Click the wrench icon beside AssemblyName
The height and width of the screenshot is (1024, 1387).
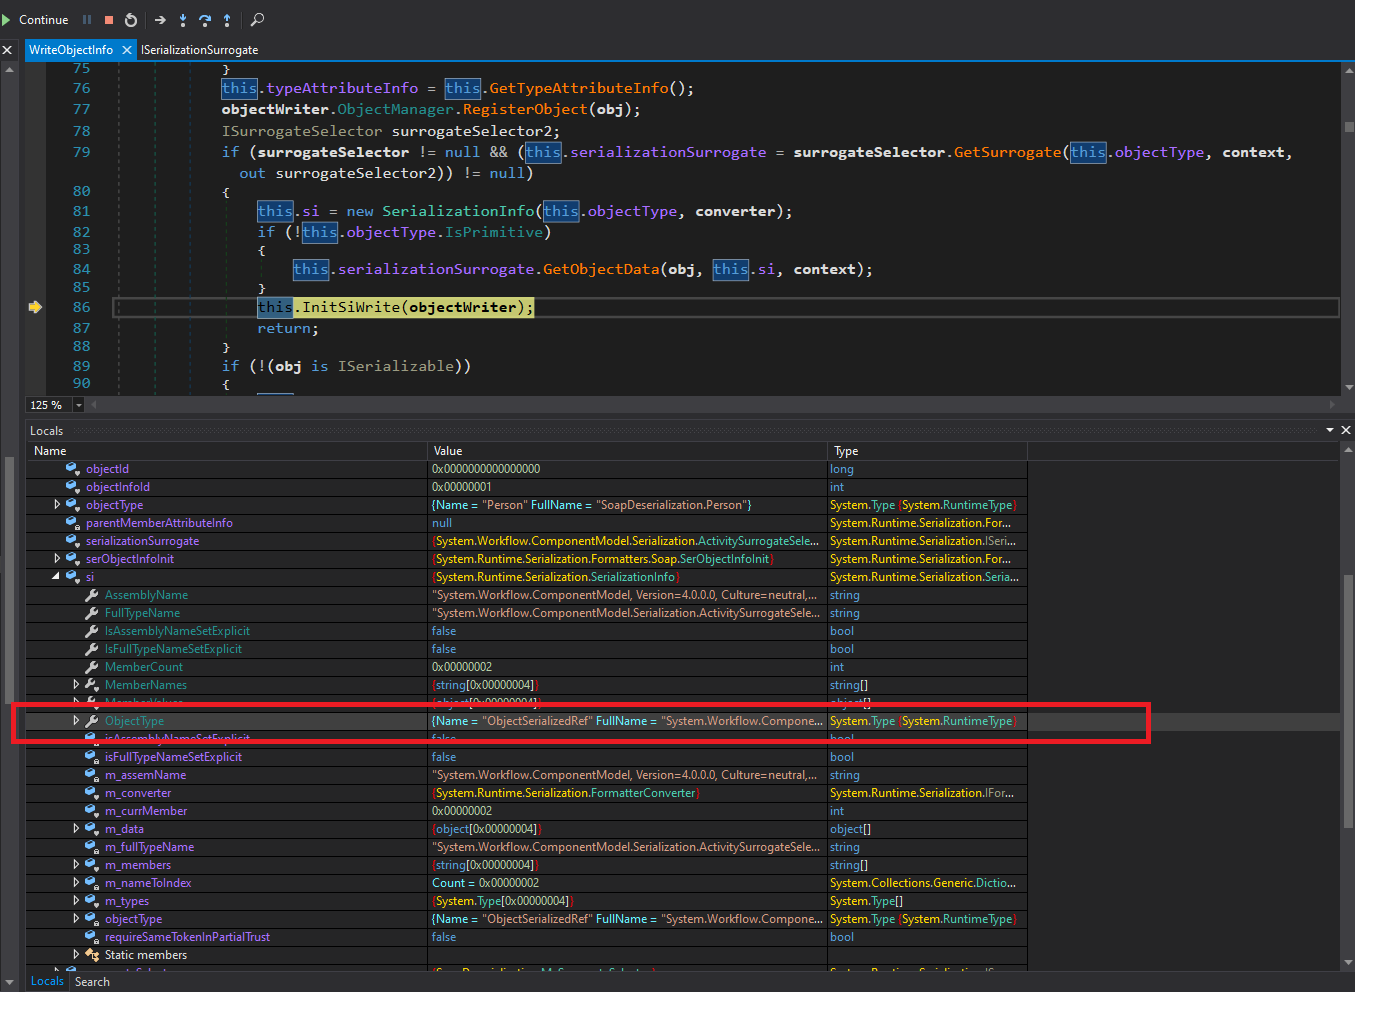92,595
